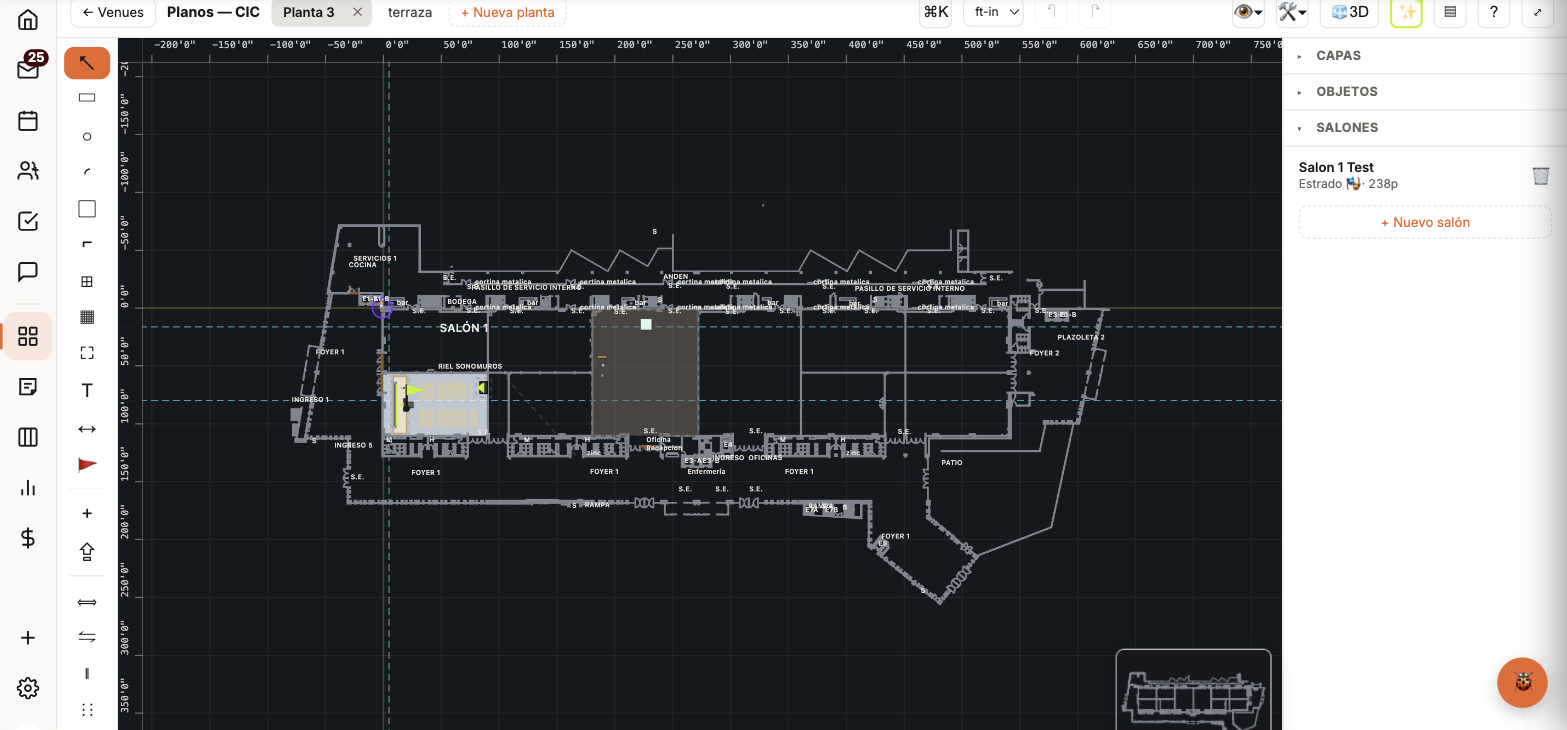1567x730 pixels.
Task: Open the ⌘K command palette button
Action: click(936, 12)
